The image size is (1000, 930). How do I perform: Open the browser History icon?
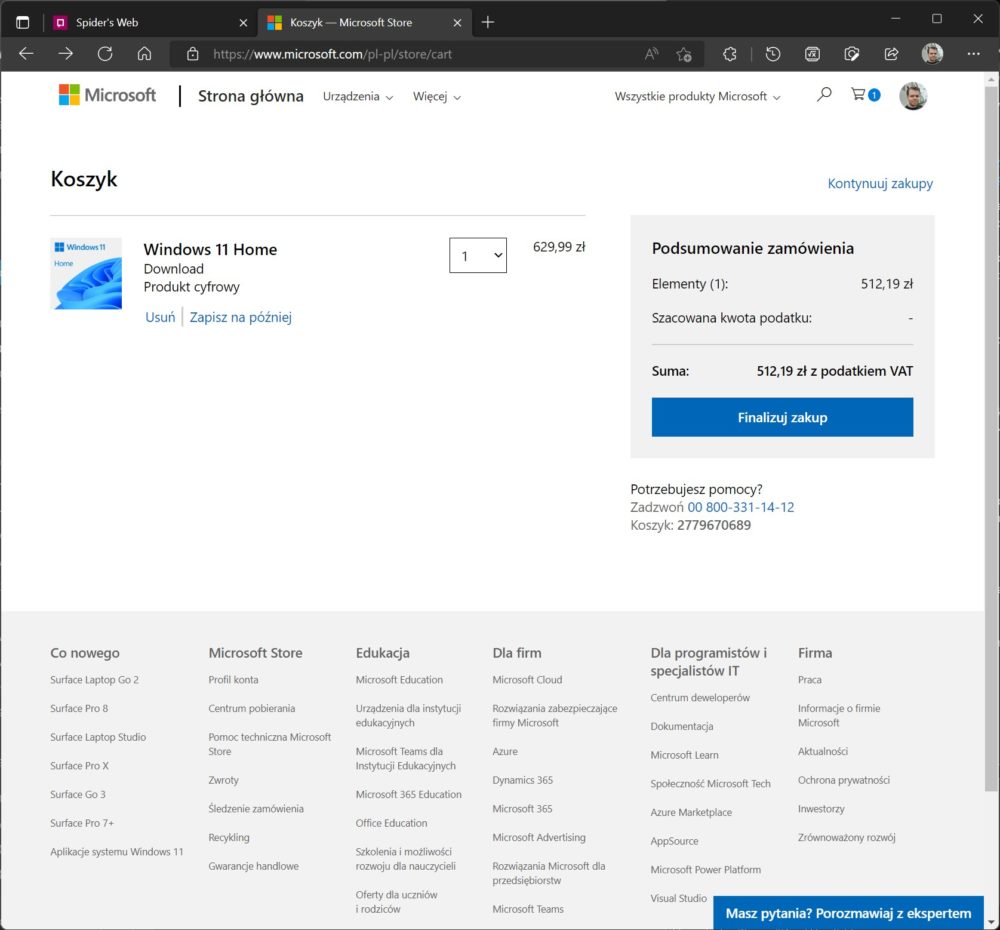click(x=773, y=54)
